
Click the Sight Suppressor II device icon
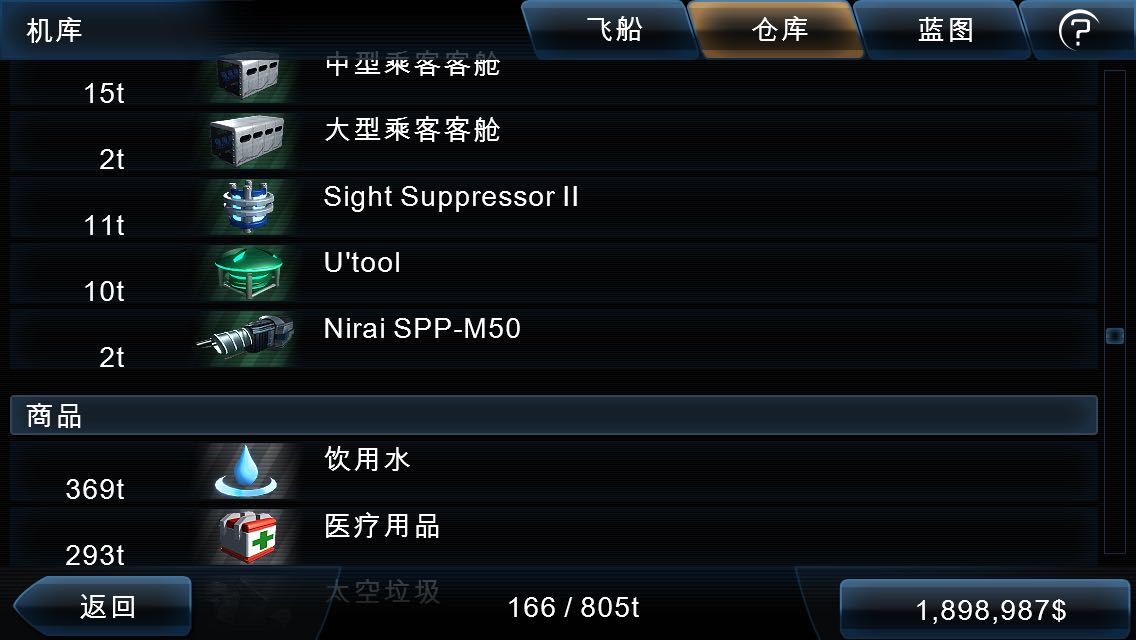pos(248,207)
